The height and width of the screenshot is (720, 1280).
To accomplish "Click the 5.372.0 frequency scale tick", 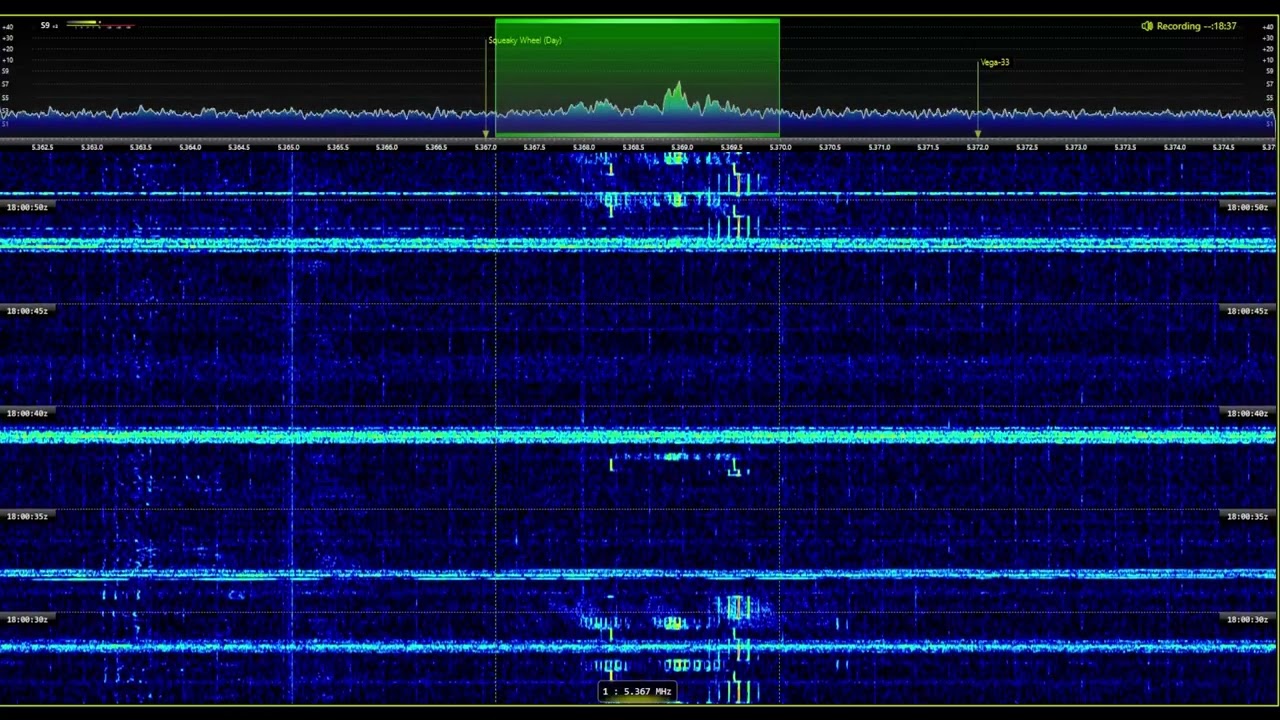I will (x=977, y=147).
